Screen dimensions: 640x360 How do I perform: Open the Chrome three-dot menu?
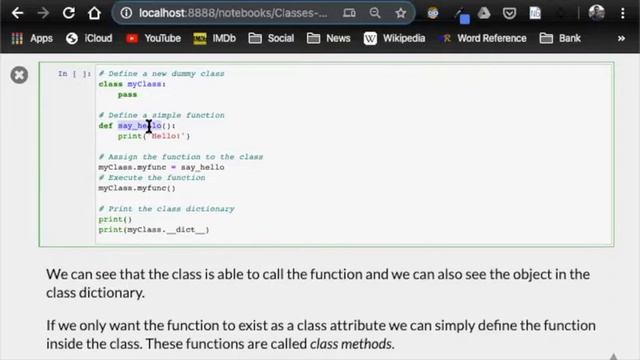pos(622,13)
